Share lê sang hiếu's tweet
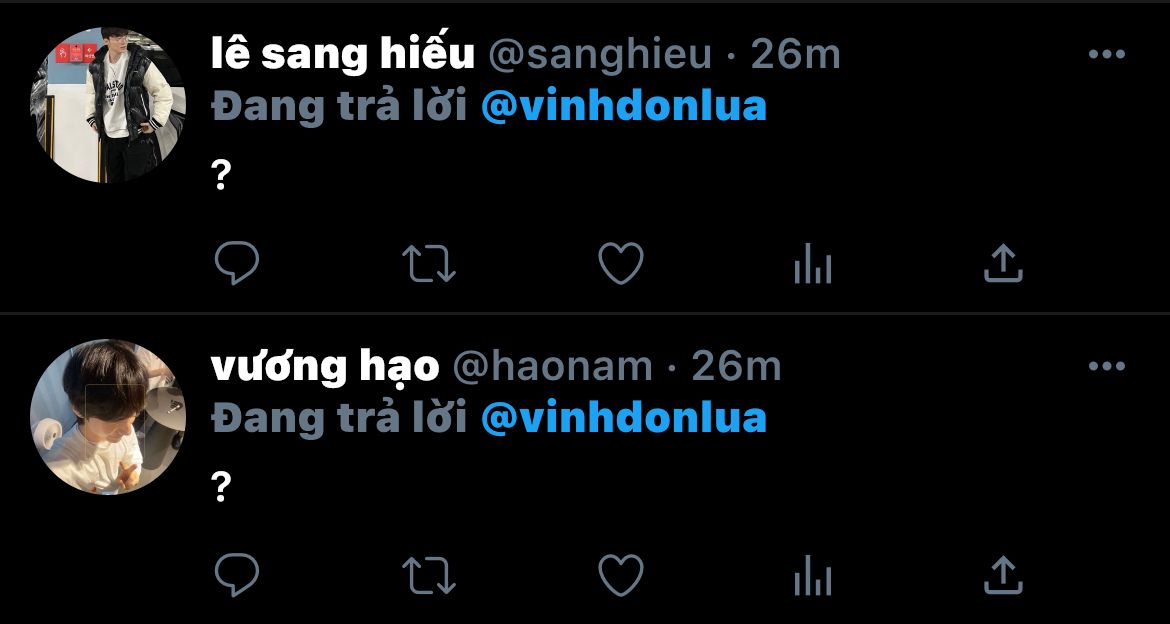This screenshot has width=1170, height=624. point(1003,263)
